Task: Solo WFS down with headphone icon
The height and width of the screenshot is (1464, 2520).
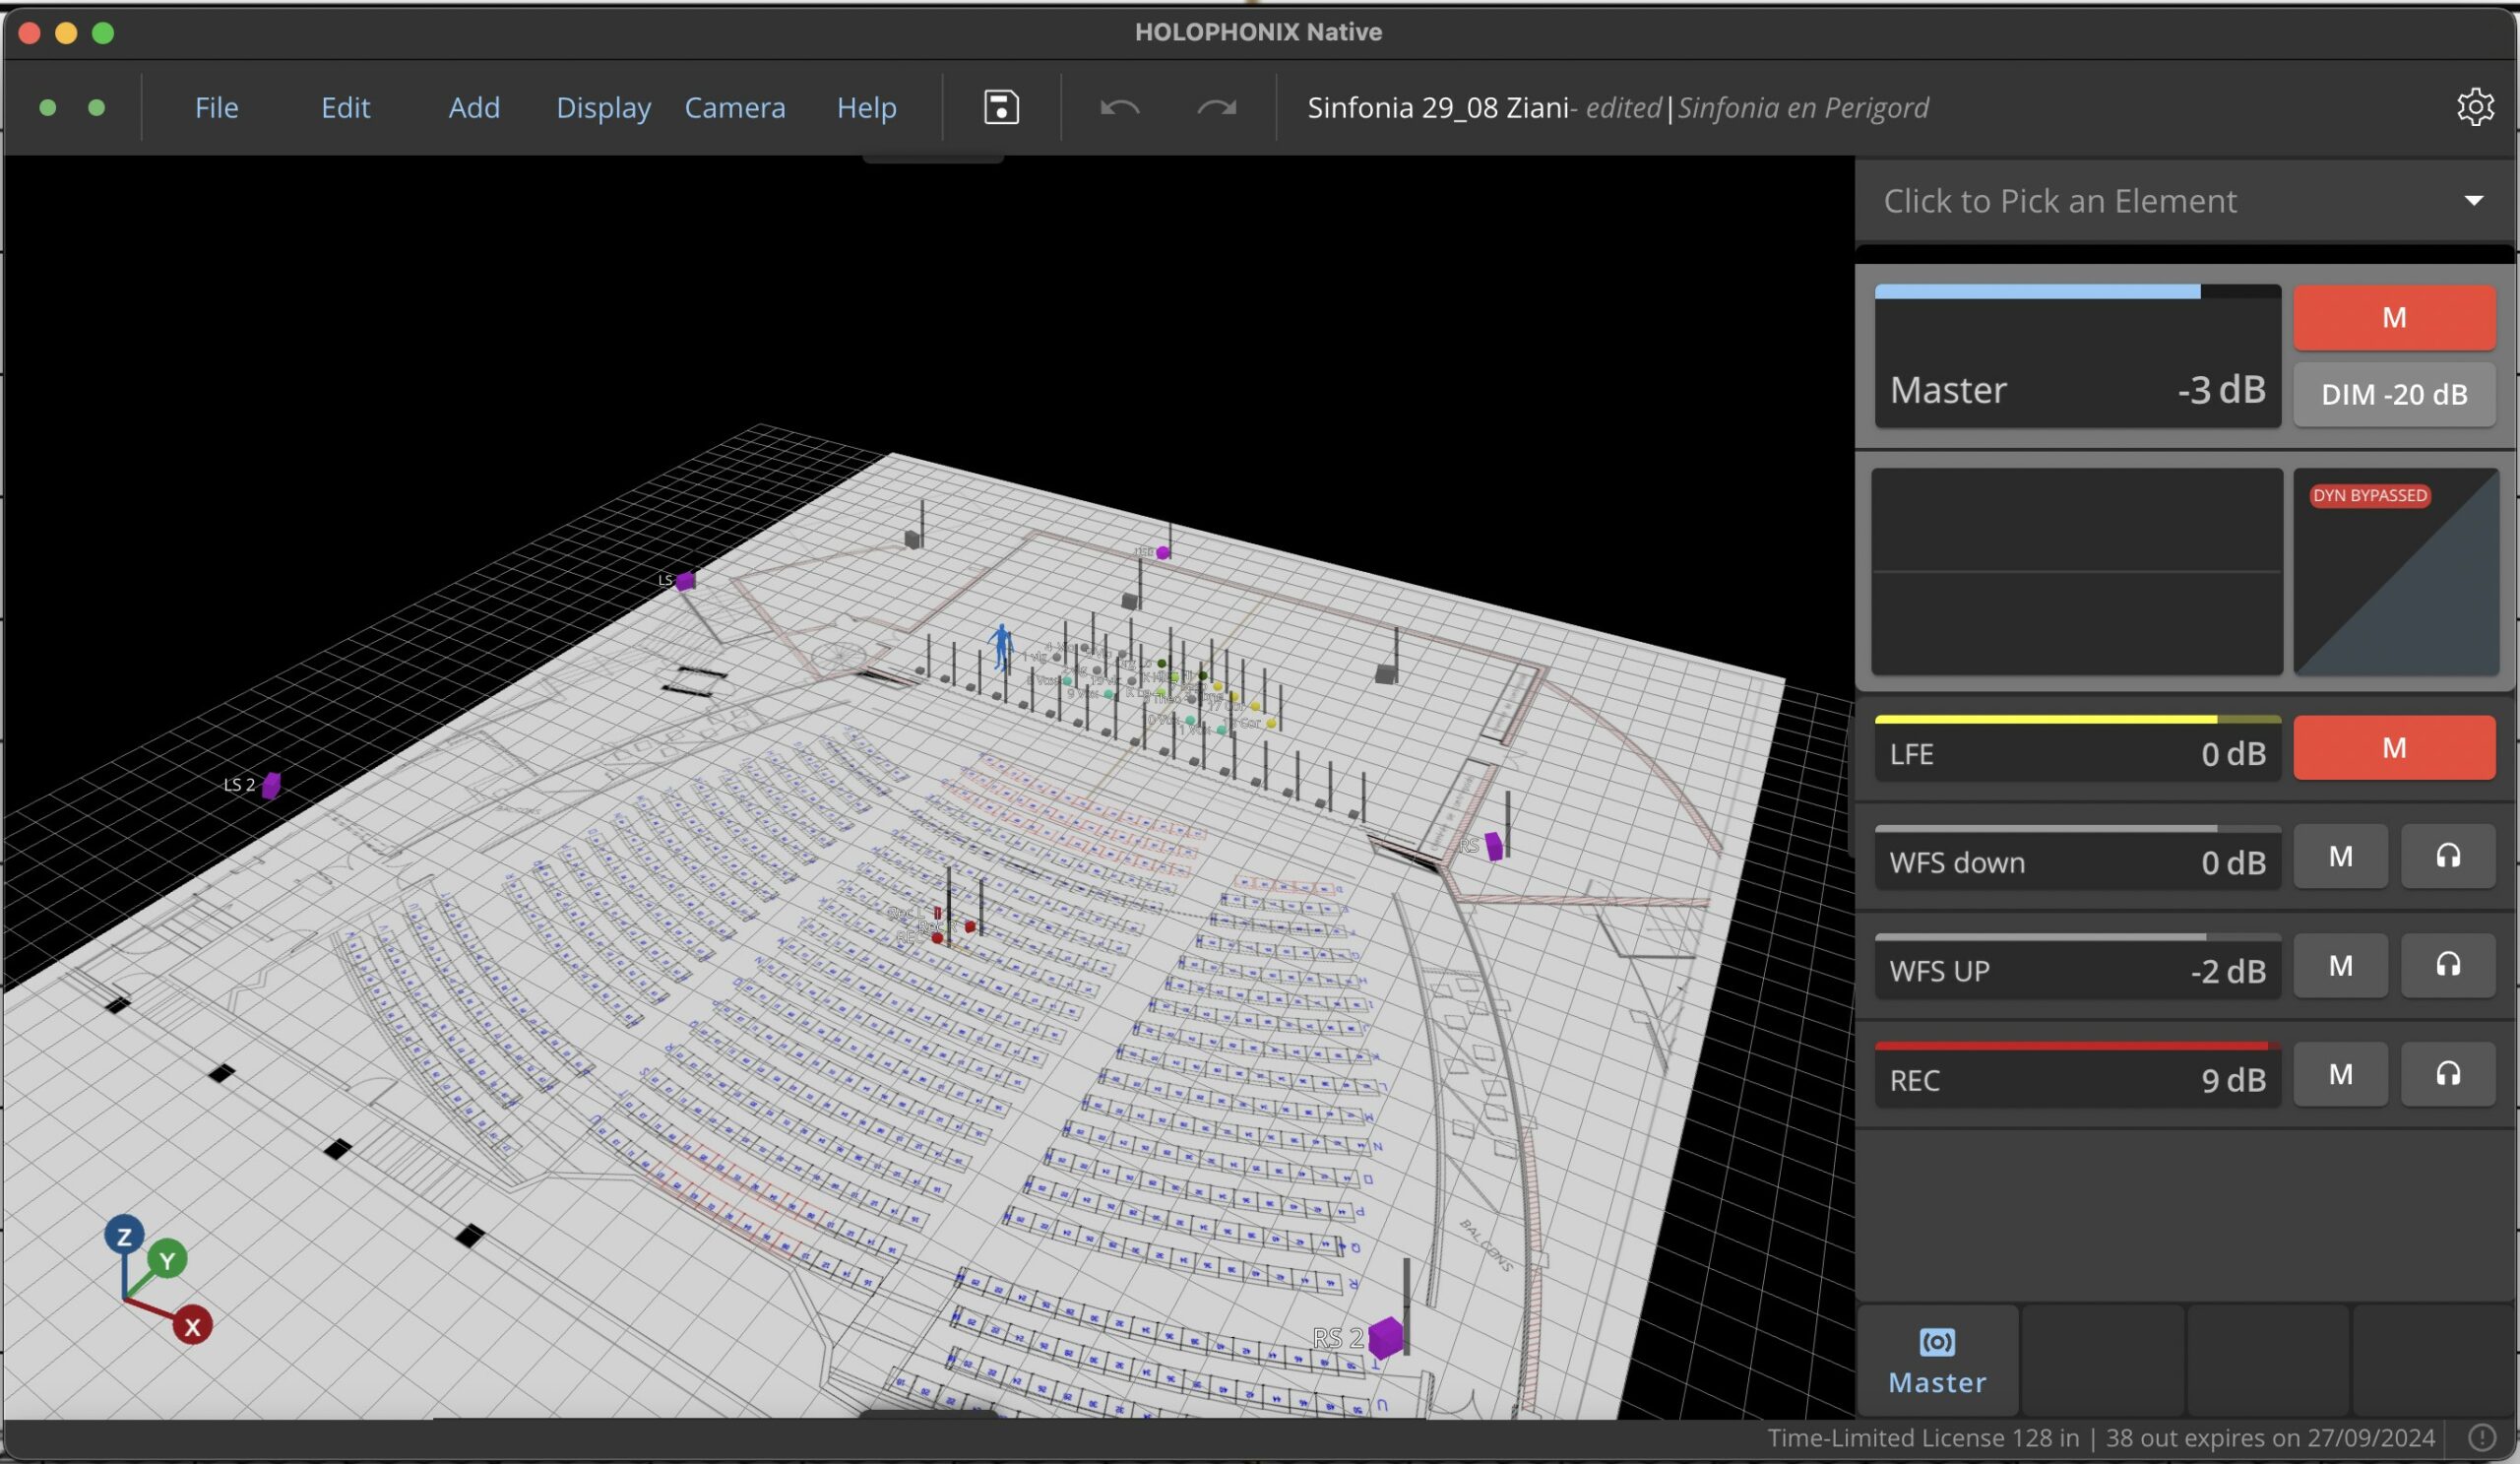Action: (2447, 857)
